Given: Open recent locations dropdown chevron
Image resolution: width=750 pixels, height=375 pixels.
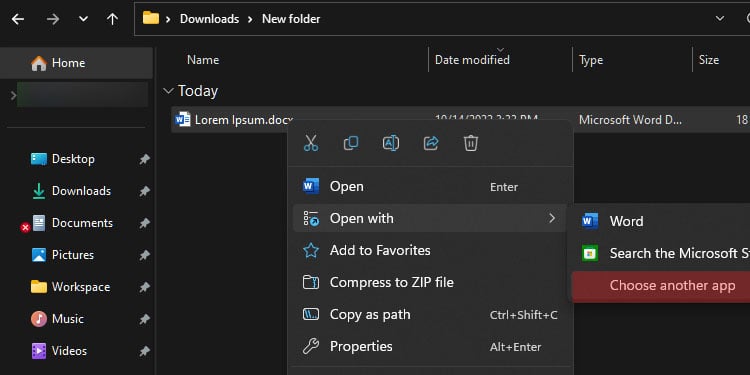Looking at the screenshot, I should 83,19.
